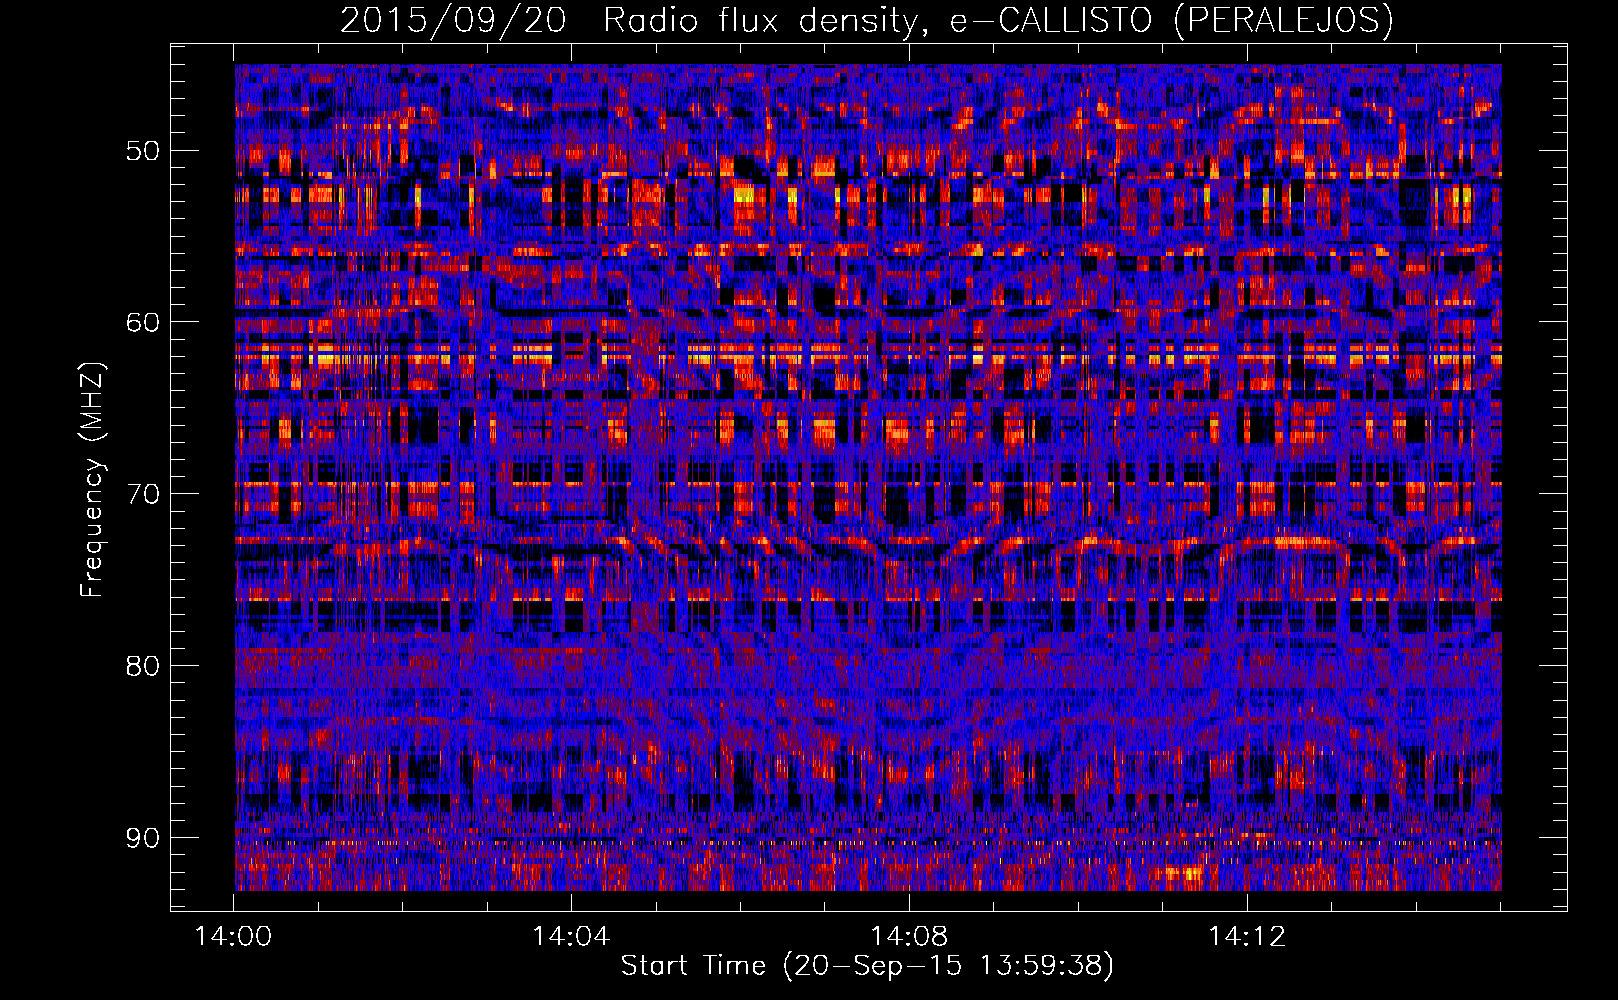The width and height of the screenshot is (1618, 1000).
Task: Click the 60 frequency tick label
Action: click(x=142, y=322)
